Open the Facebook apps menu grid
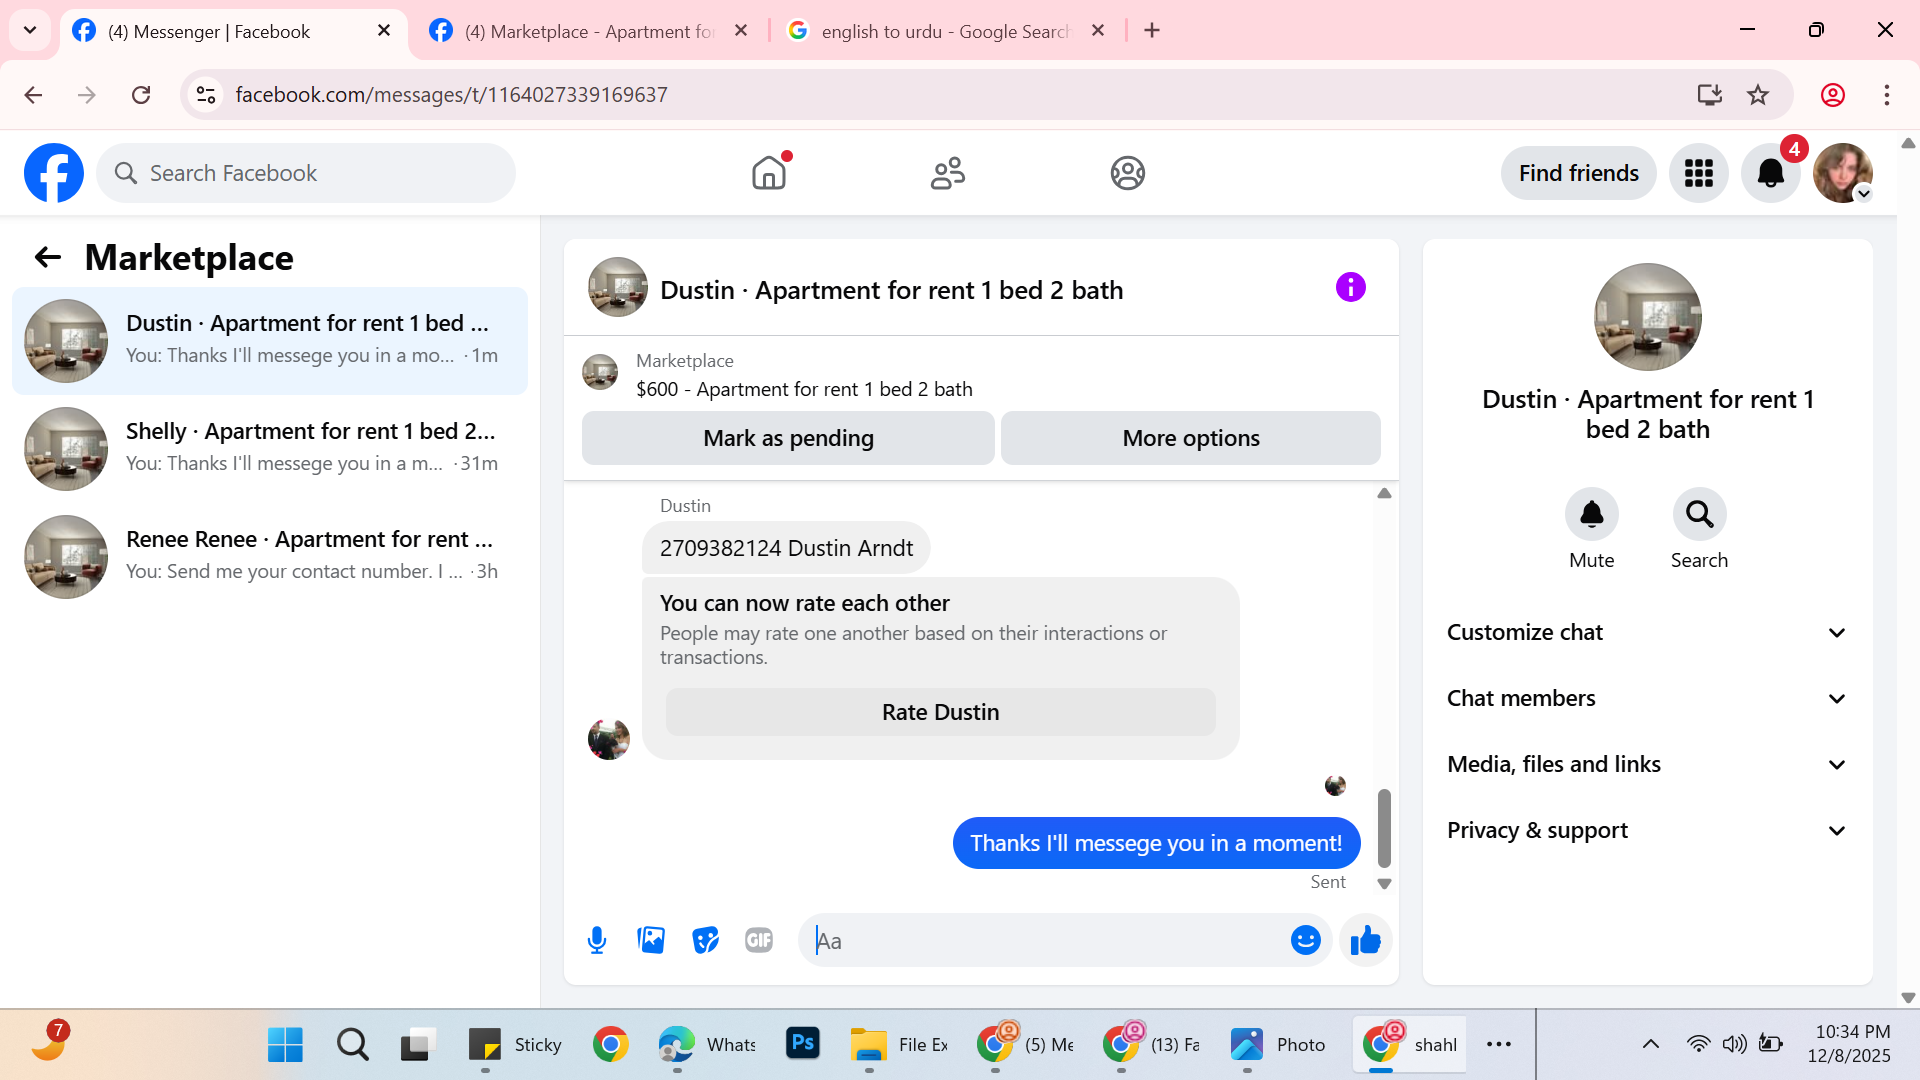Image resolution: width=1920 pixels, height=1080 pixels. click(1698, 173)
